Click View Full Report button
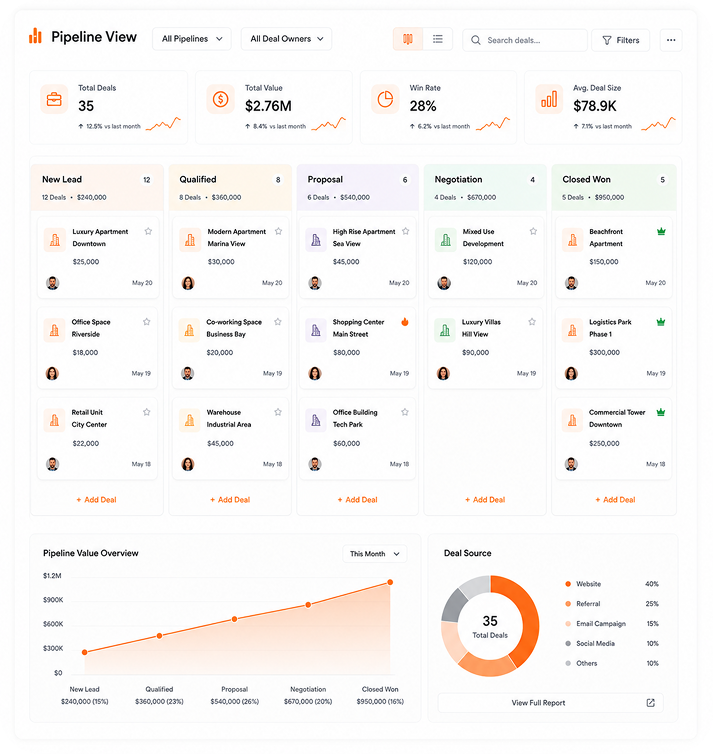This screenshot has height=754, width=713. coord(550,703)
